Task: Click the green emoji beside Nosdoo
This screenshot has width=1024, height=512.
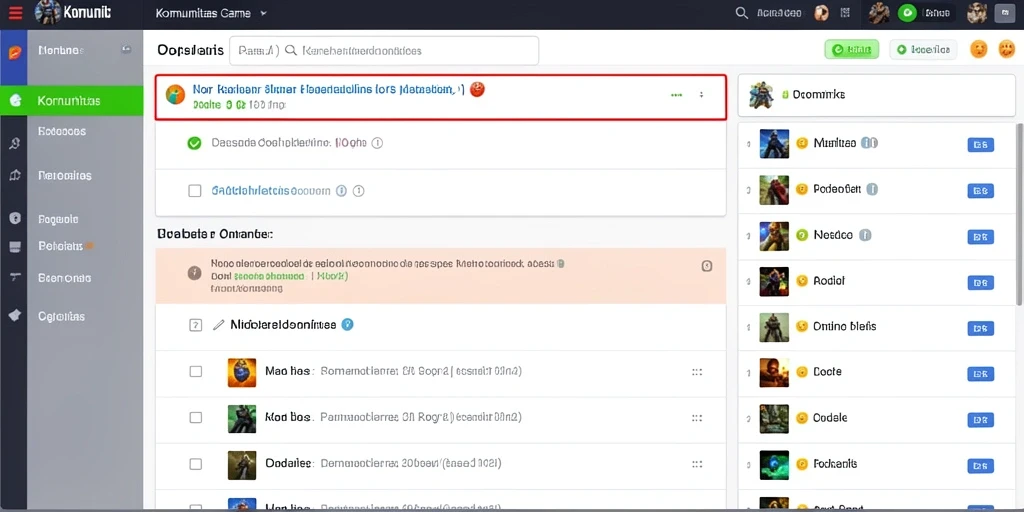Action: point(802,235)
